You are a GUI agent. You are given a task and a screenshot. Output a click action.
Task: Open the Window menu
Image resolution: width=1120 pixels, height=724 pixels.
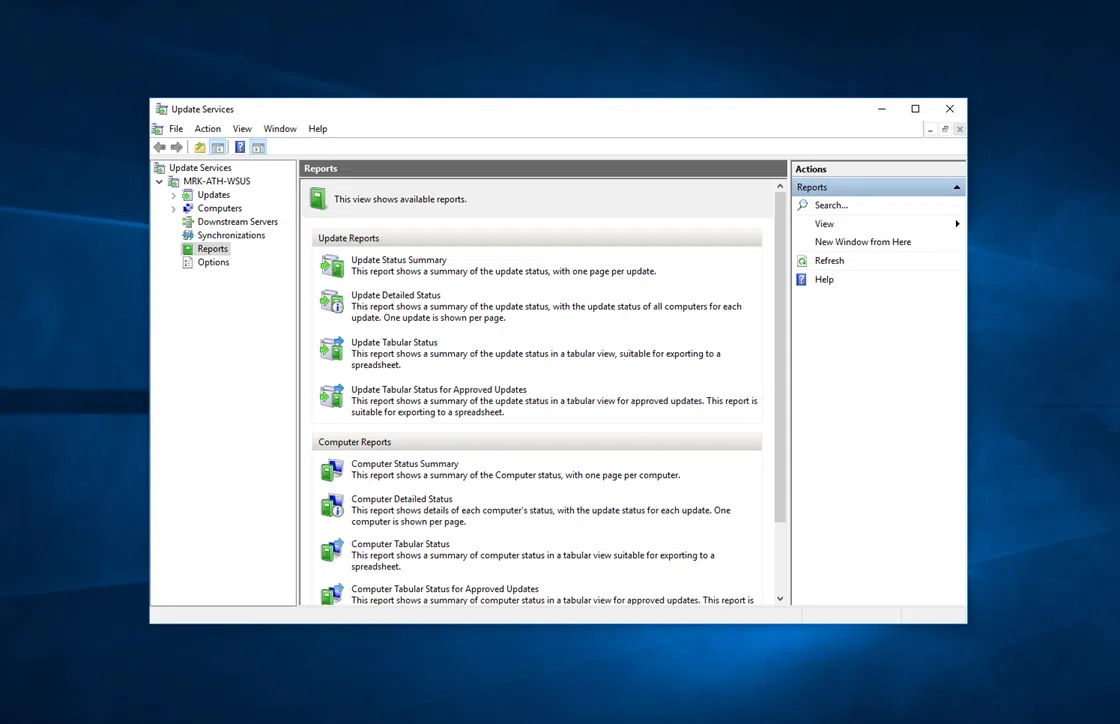tap(280, 129)
